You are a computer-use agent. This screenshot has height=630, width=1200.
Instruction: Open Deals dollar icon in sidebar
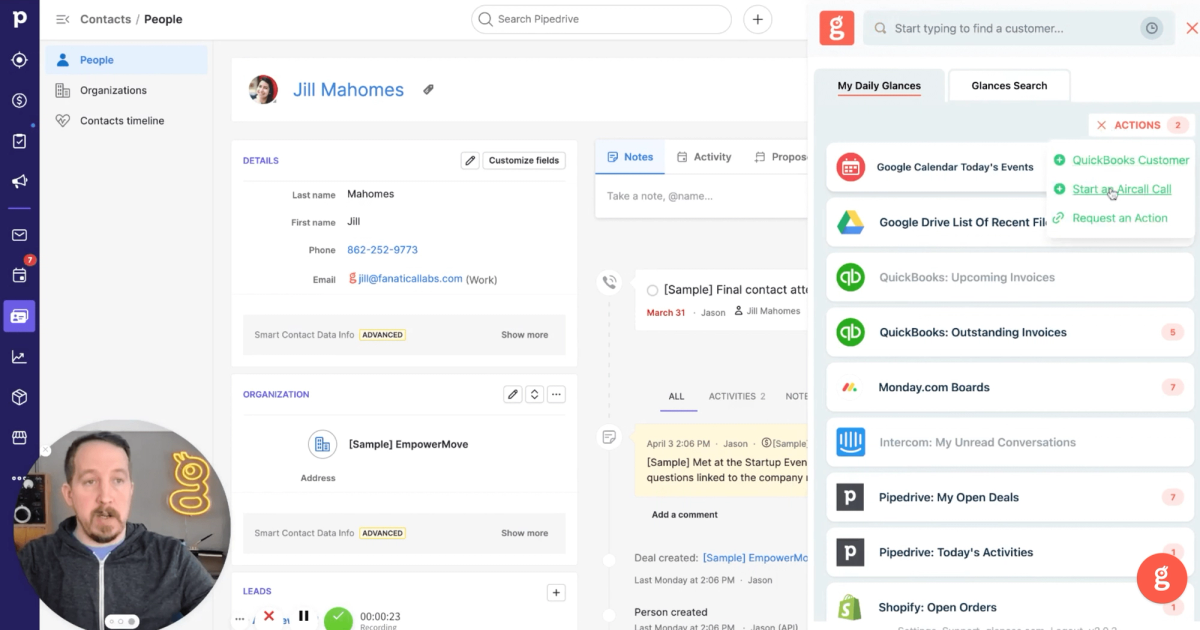(x=19, y=101)
